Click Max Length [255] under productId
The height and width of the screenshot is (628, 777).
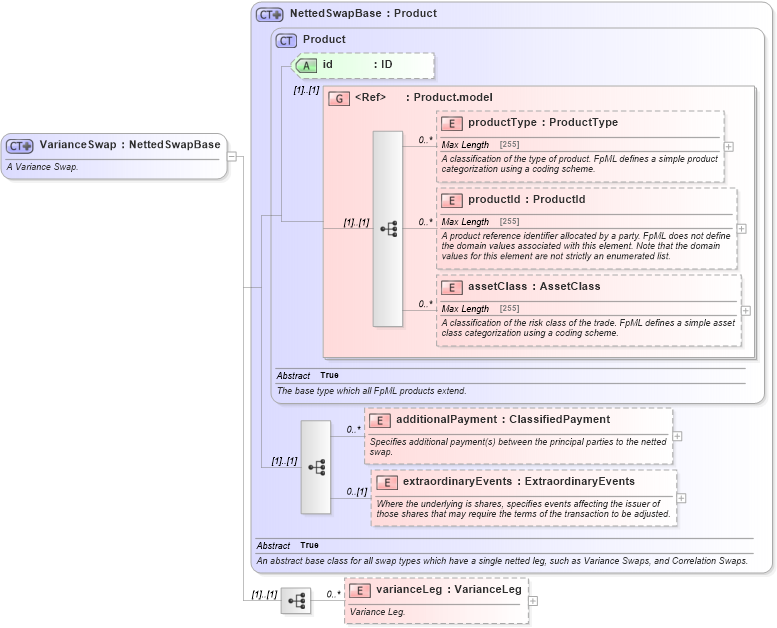480,222
